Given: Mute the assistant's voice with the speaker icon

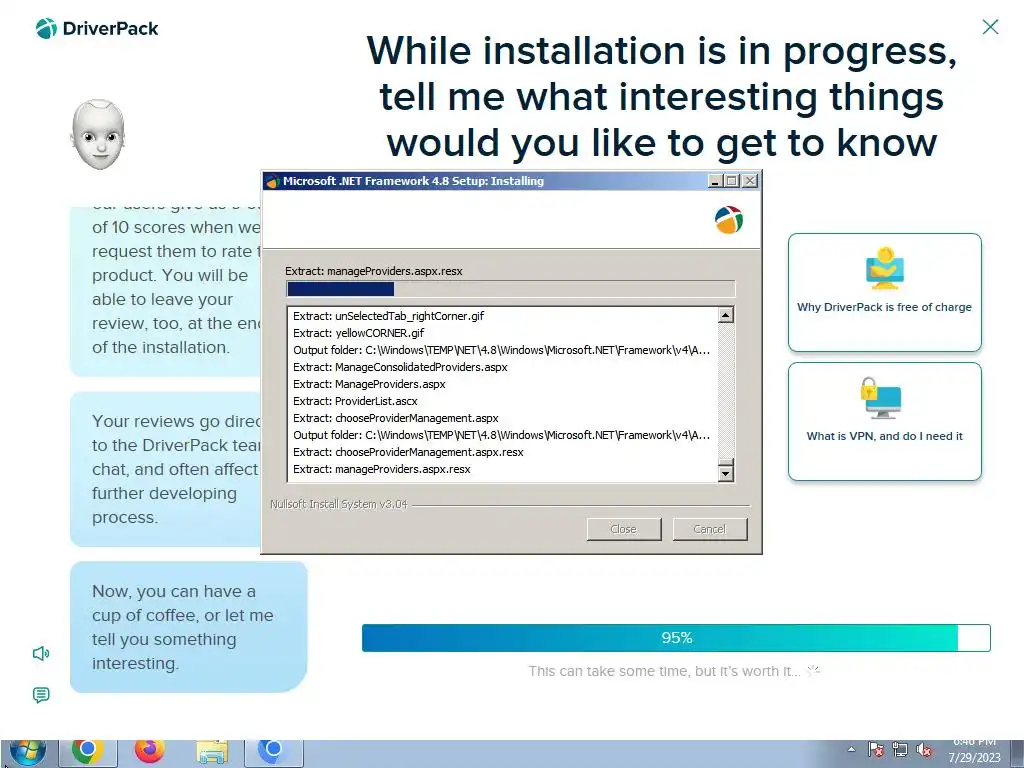Looking at the screenshot, I should coord(41,653).
